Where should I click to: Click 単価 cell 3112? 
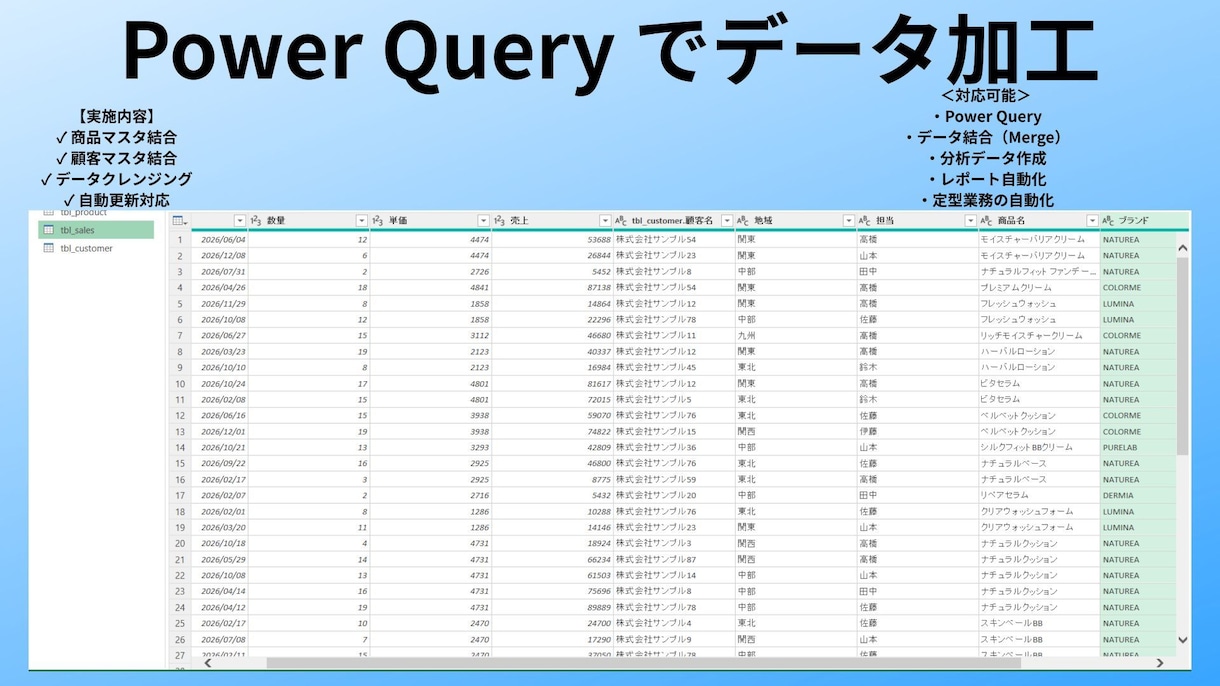[430, 336]
